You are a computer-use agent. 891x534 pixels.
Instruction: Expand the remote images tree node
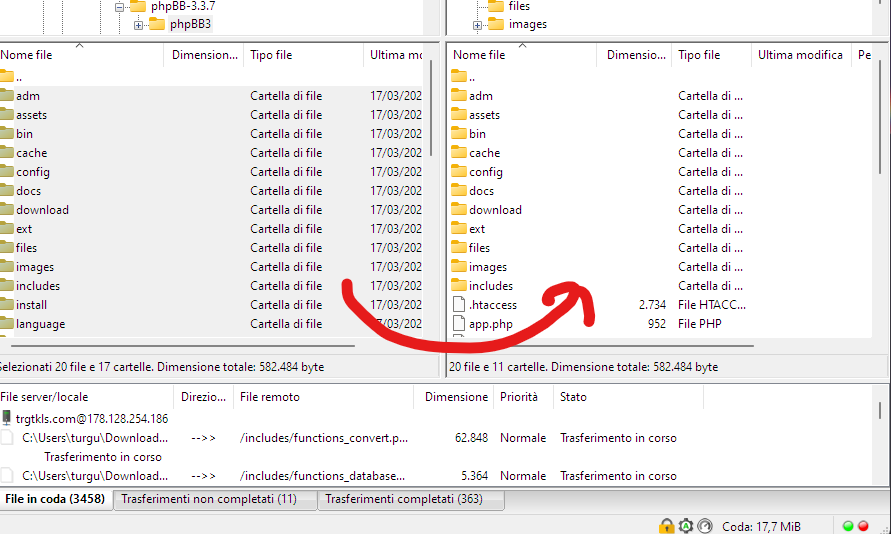[477, 24]
